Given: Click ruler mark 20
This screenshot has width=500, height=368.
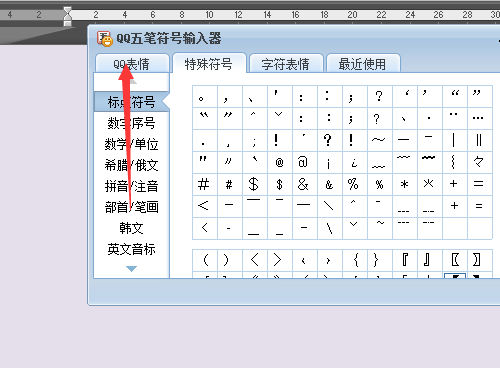Looking at the screenshot, I should pyautogui.click(x=352, y=15).
